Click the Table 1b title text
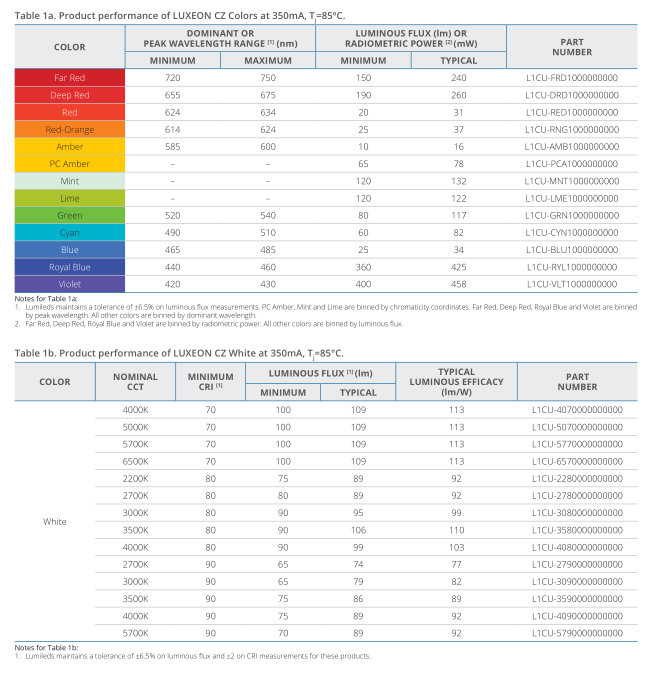This screenshot has height=679, width=658. [x=179, y=353]
